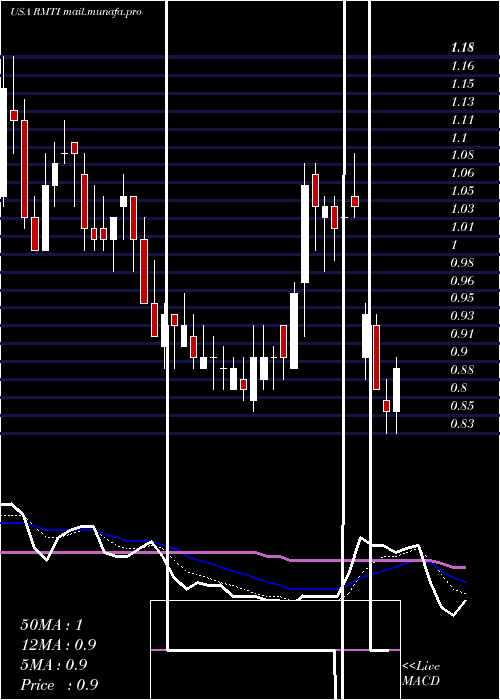The image size is (500, 700).
Task: Click the 1.08 price level label
Action: [462, 155]
